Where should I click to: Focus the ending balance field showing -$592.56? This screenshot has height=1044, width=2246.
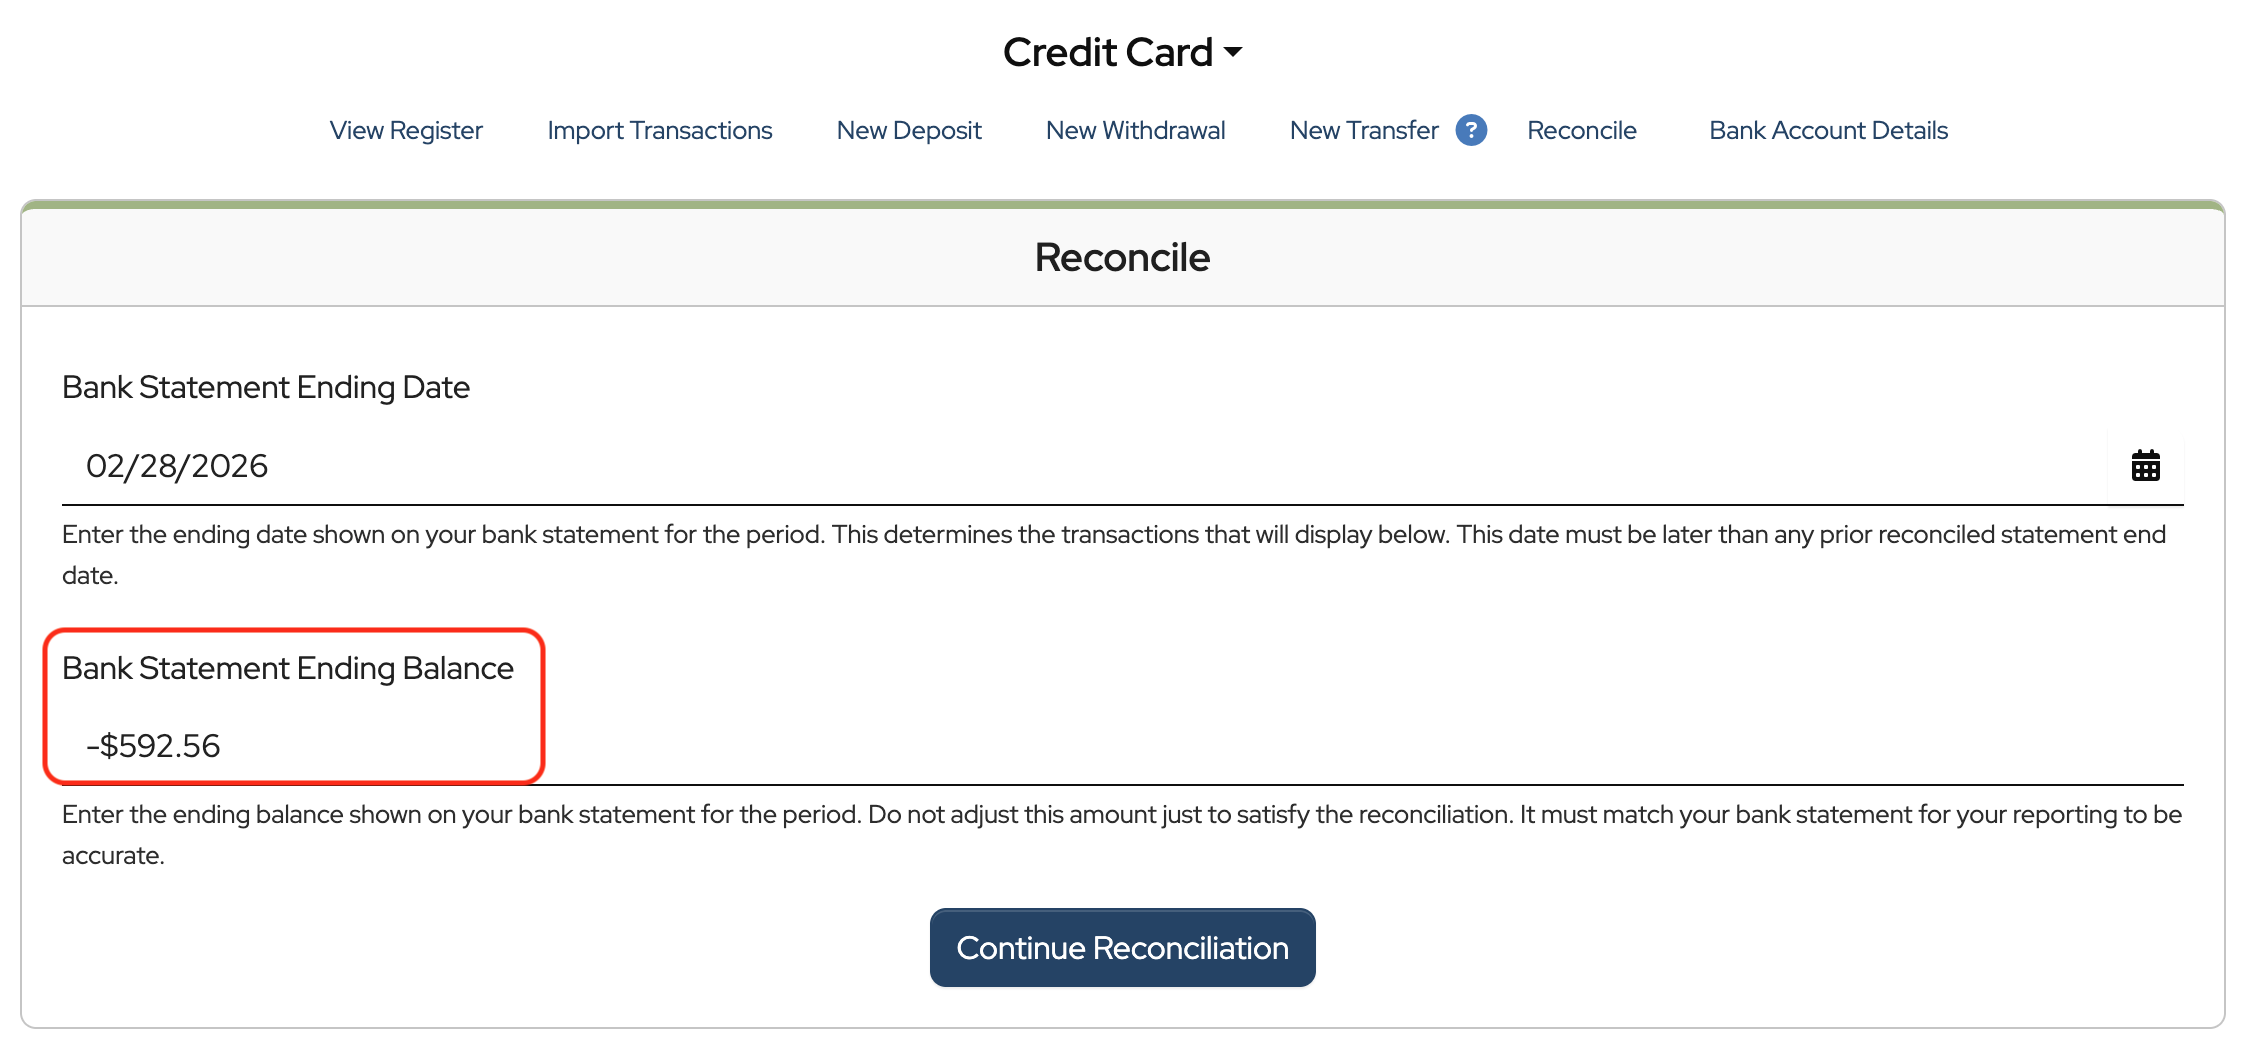pos(1000,746)
